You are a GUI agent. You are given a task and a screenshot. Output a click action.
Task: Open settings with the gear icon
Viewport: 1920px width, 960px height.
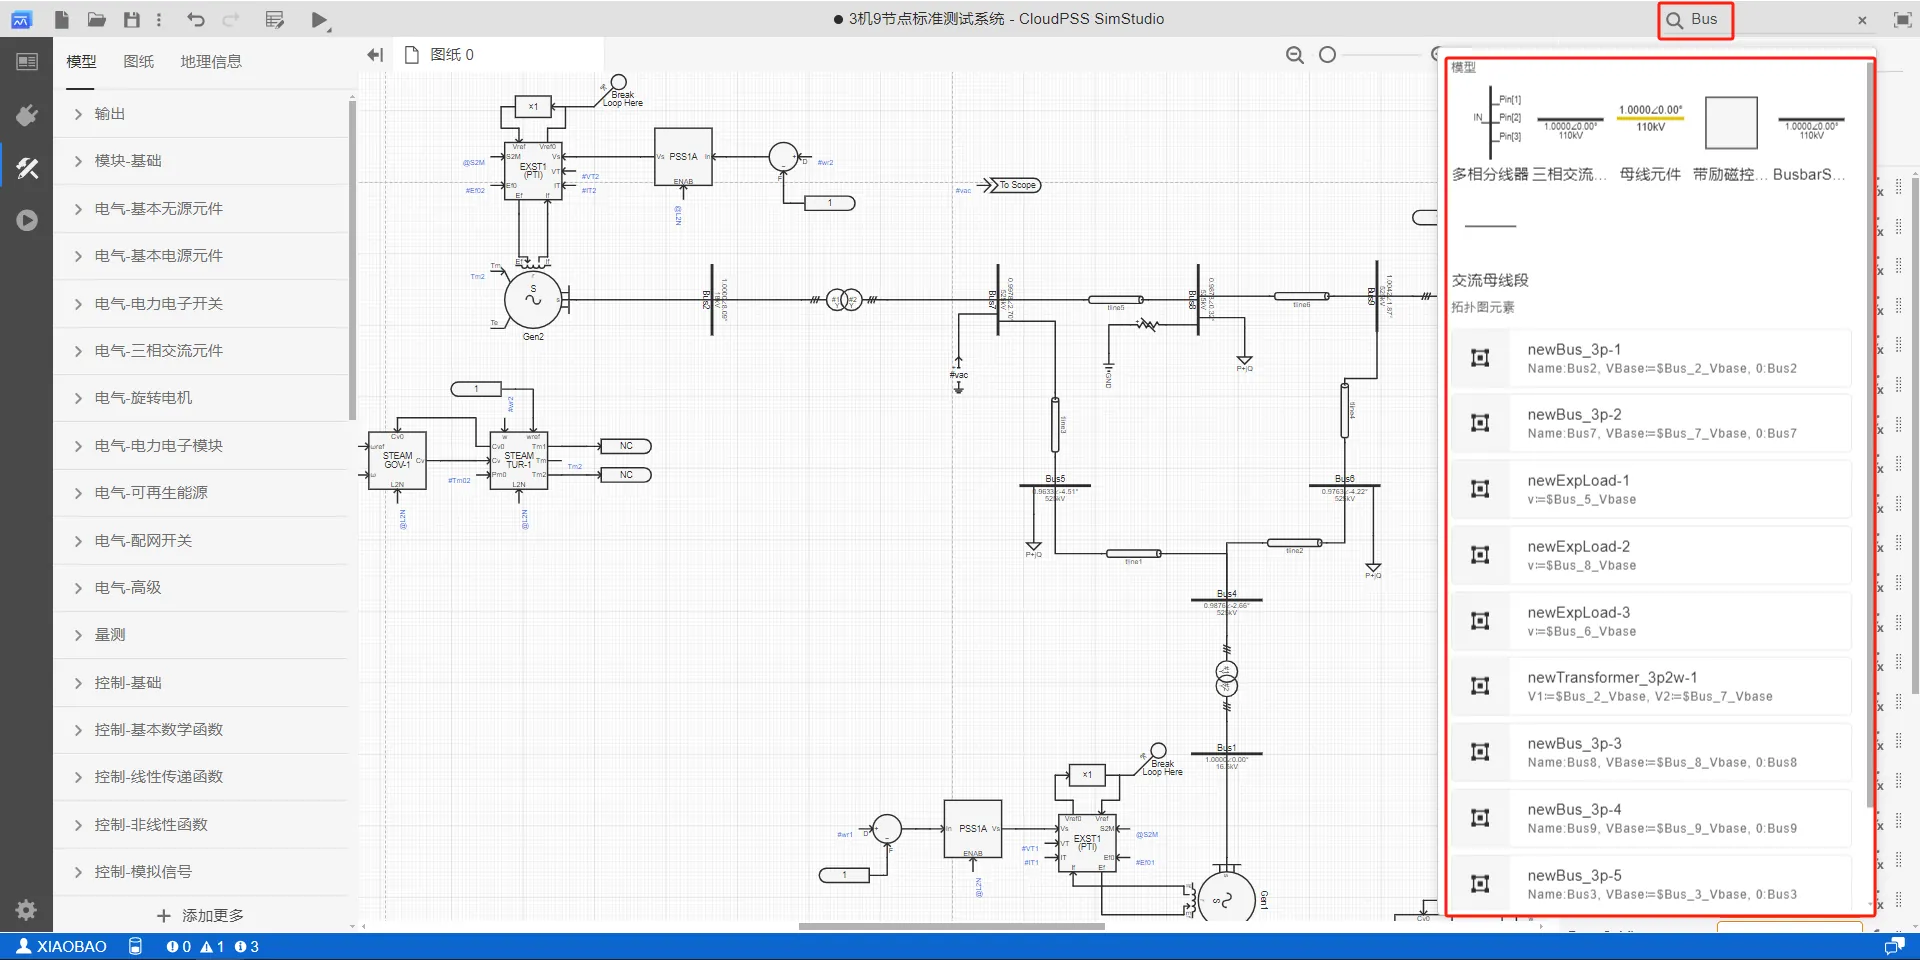click(x=27, y=910)
